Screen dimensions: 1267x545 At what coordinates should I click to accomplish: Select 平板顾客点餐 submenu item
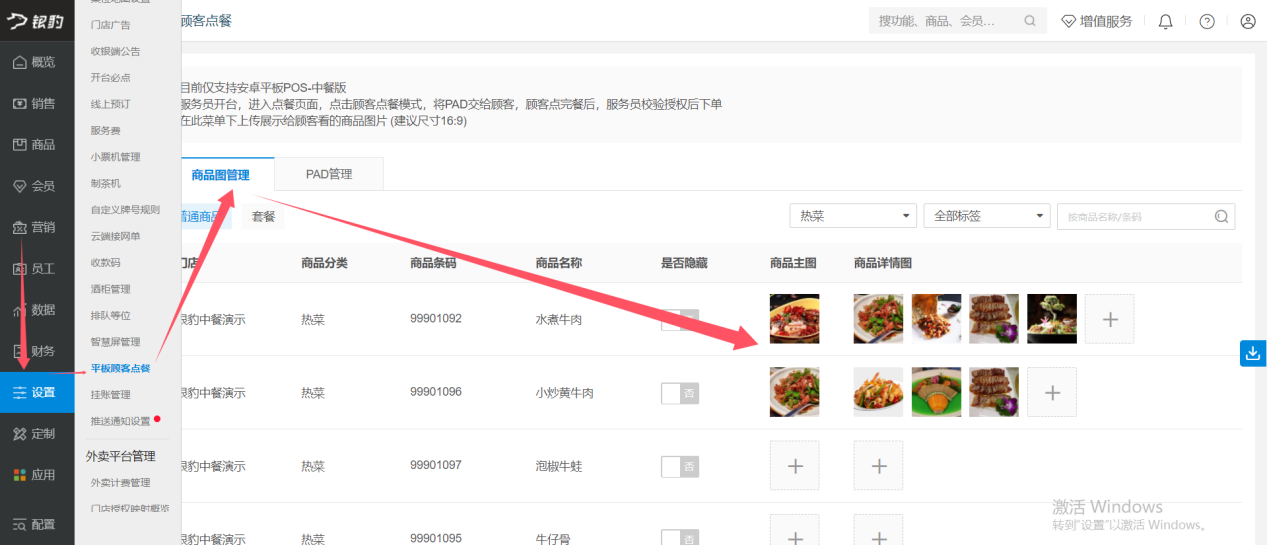(120, 368)
